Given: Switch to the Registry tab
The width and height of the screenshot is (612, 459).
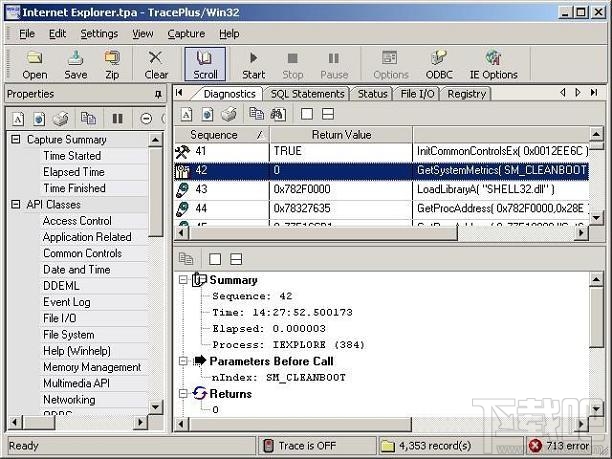Looking at the screenshot, I should pos(466,94).
